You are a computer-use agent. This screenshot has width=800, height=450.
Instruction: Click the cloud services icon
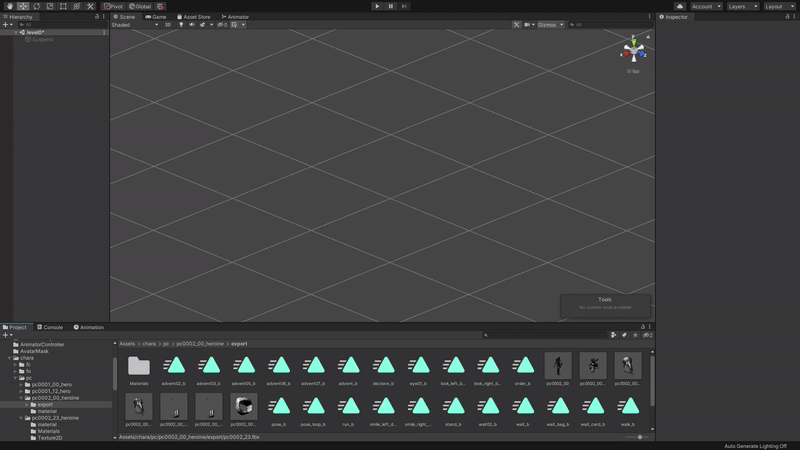680,6
